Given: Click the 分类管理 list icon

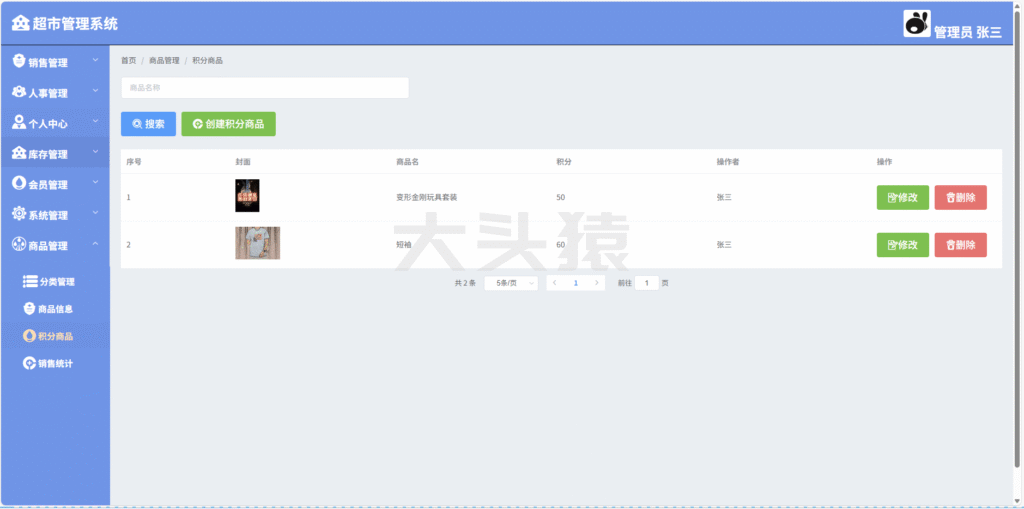Looking at the screenshot, I should 30,282.
